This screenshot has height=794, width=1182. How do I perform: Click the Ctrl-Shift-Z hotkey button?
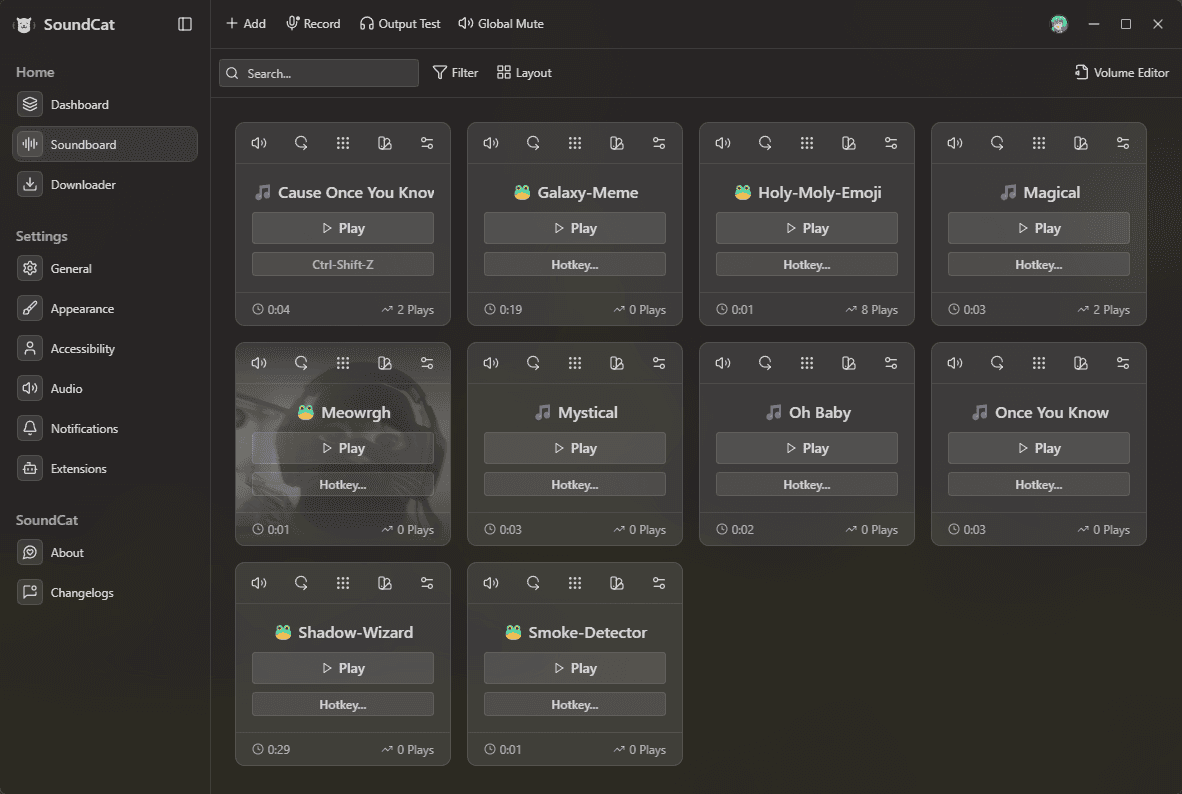point(343,264)
